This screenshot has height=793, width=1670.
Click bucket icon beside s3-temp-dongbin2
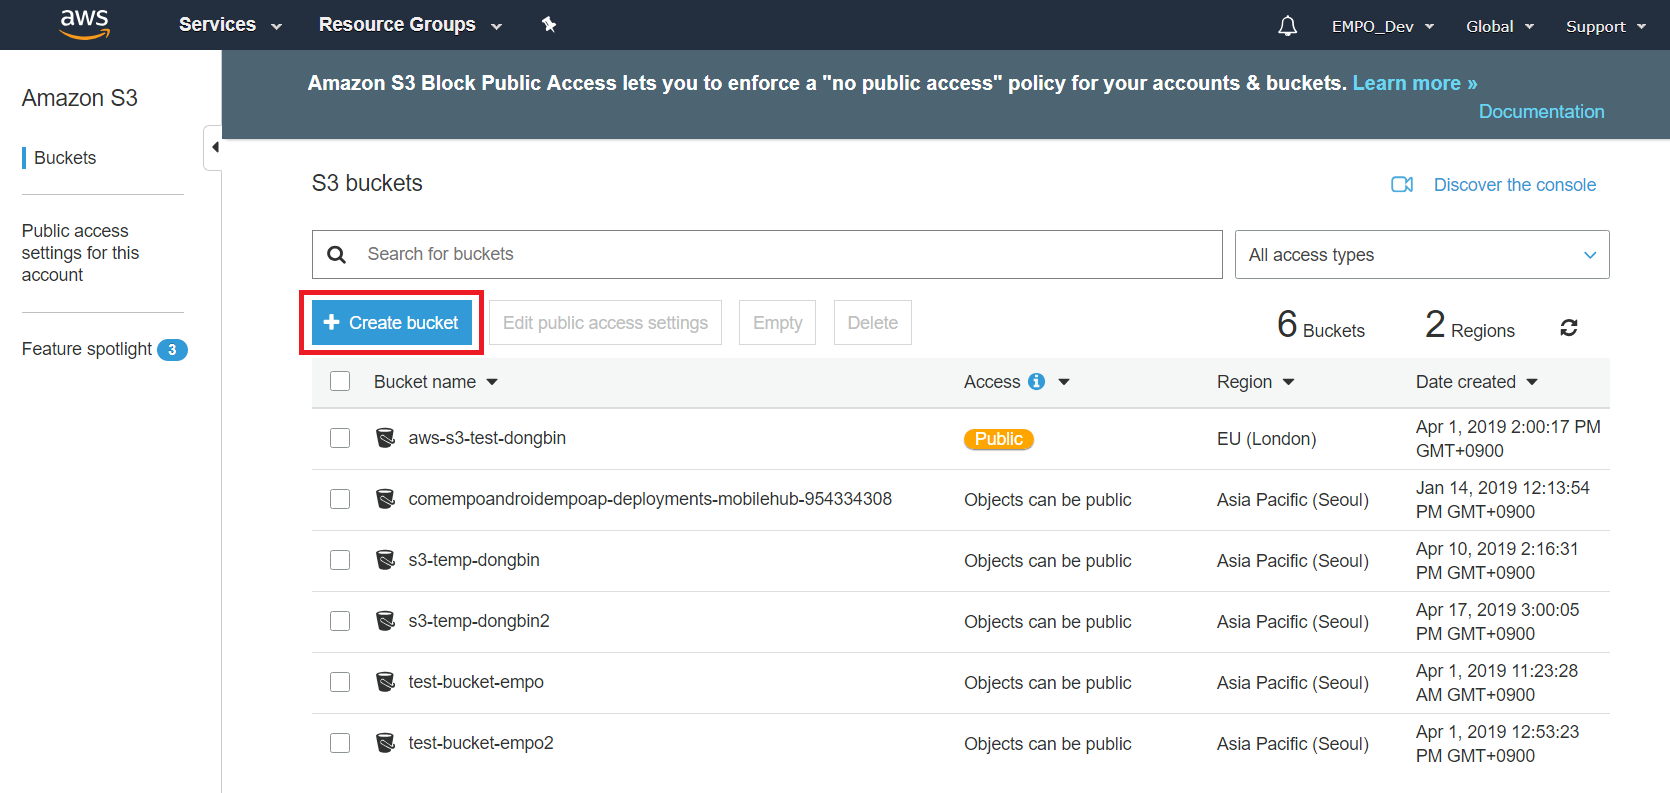coord(385,621)
